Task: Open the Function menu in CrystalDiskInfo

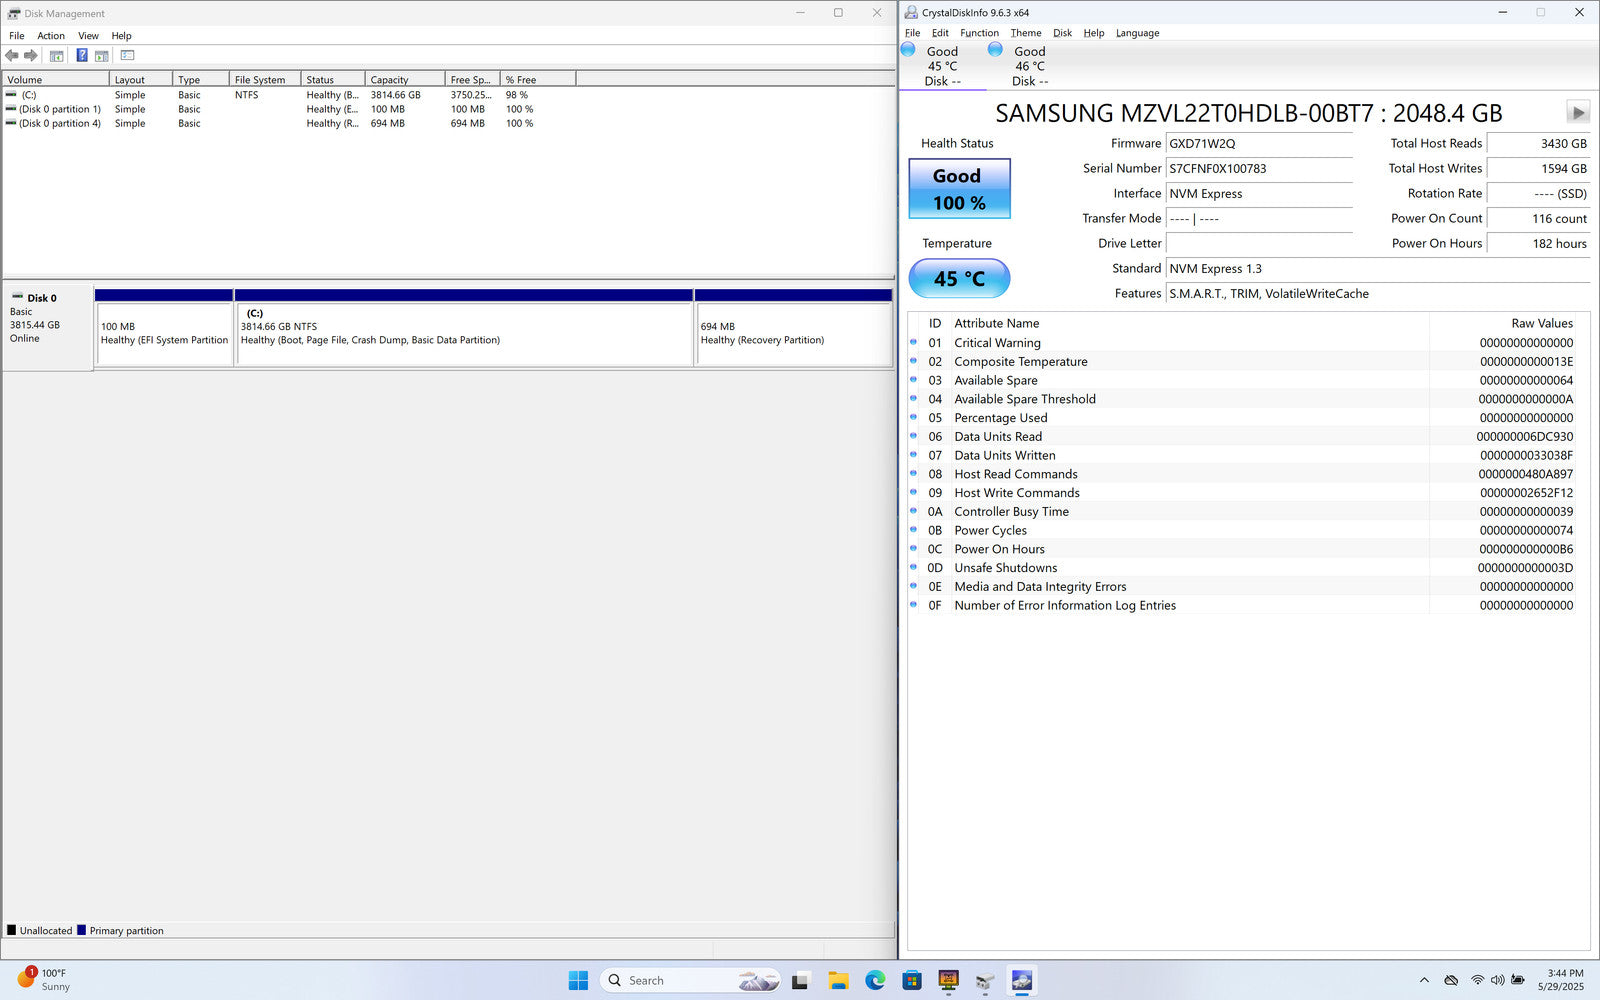Action: pos(979,33)
